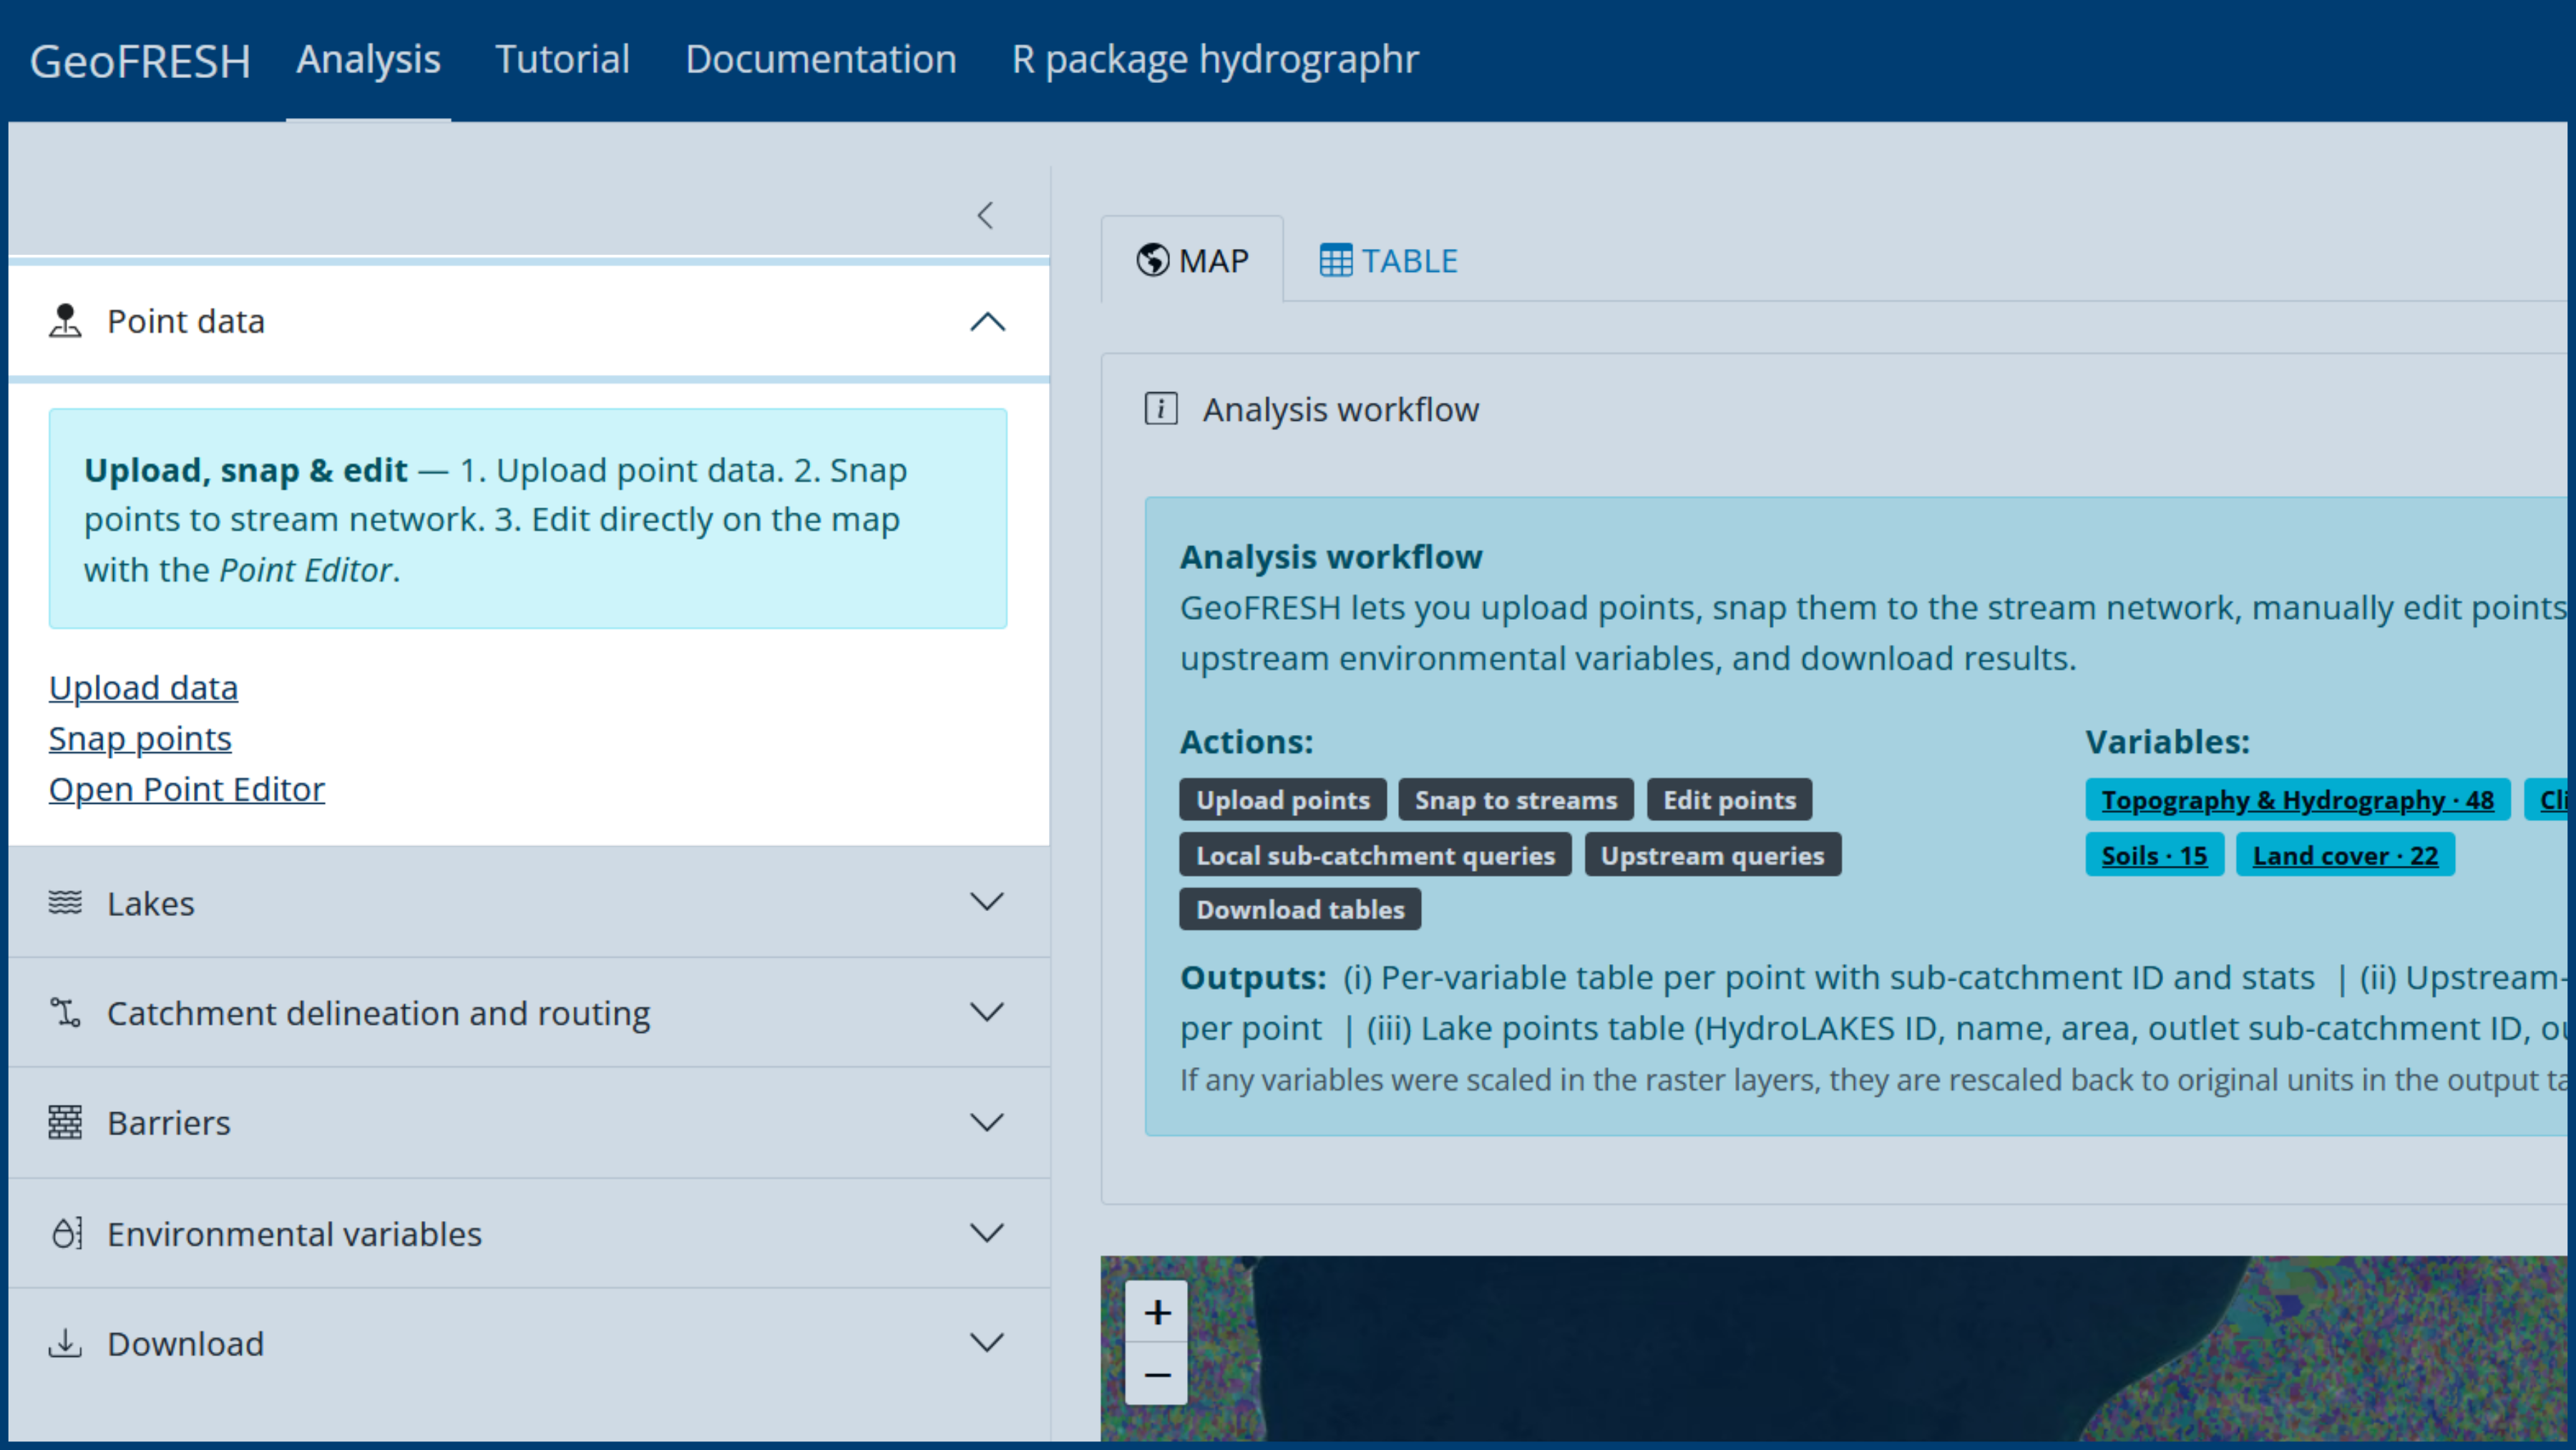Click the 'Variables:' label

[2167, 742]
